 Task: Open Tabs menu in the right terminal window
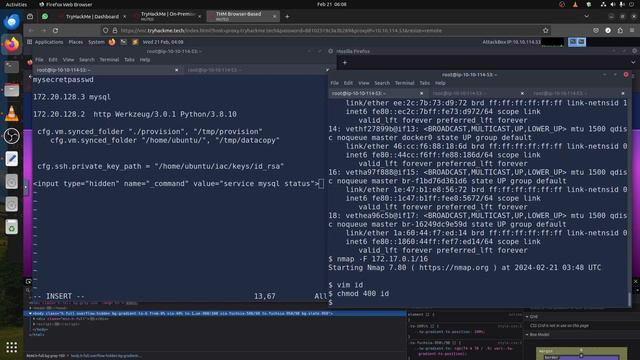pos(424,83)
